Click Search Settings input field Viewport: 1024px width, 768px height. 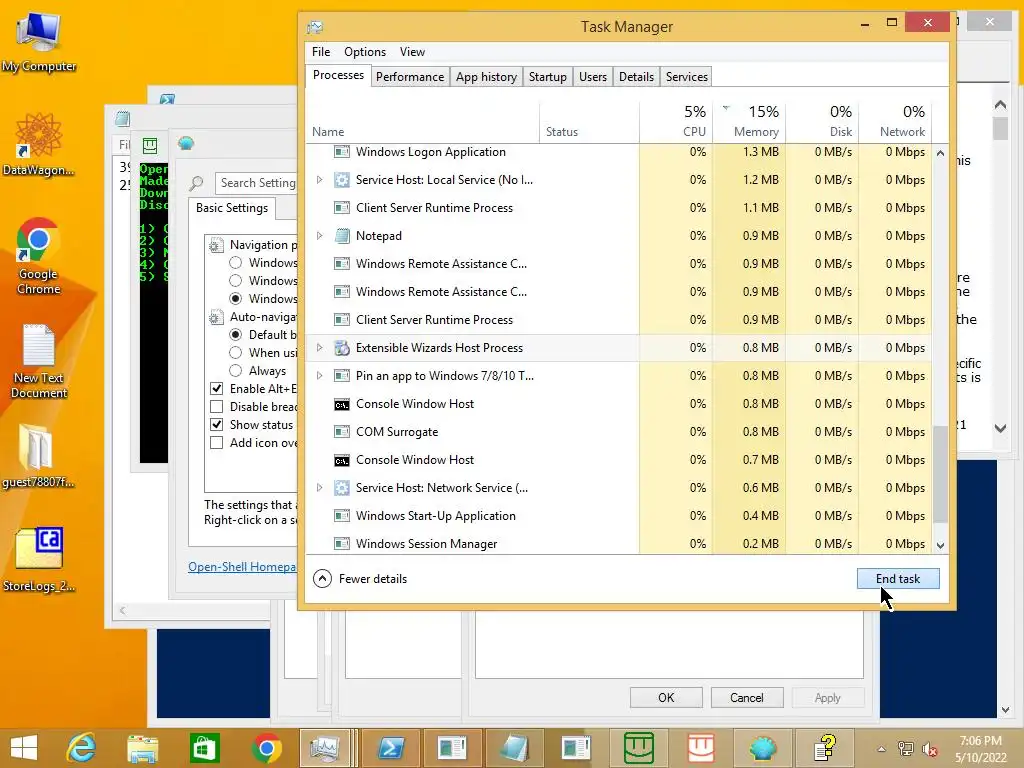257,183
